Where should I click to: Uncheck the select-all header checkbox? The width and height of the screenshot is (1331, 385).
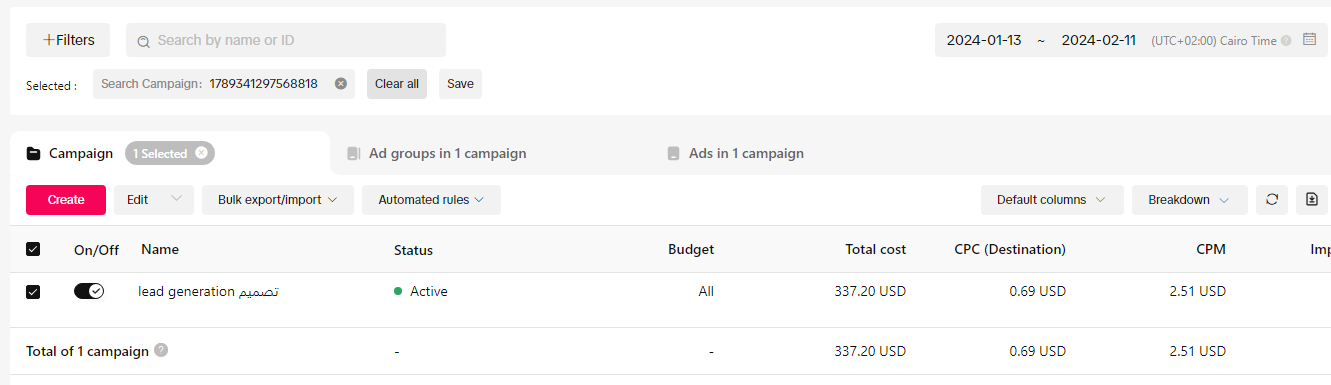(33, 249)
